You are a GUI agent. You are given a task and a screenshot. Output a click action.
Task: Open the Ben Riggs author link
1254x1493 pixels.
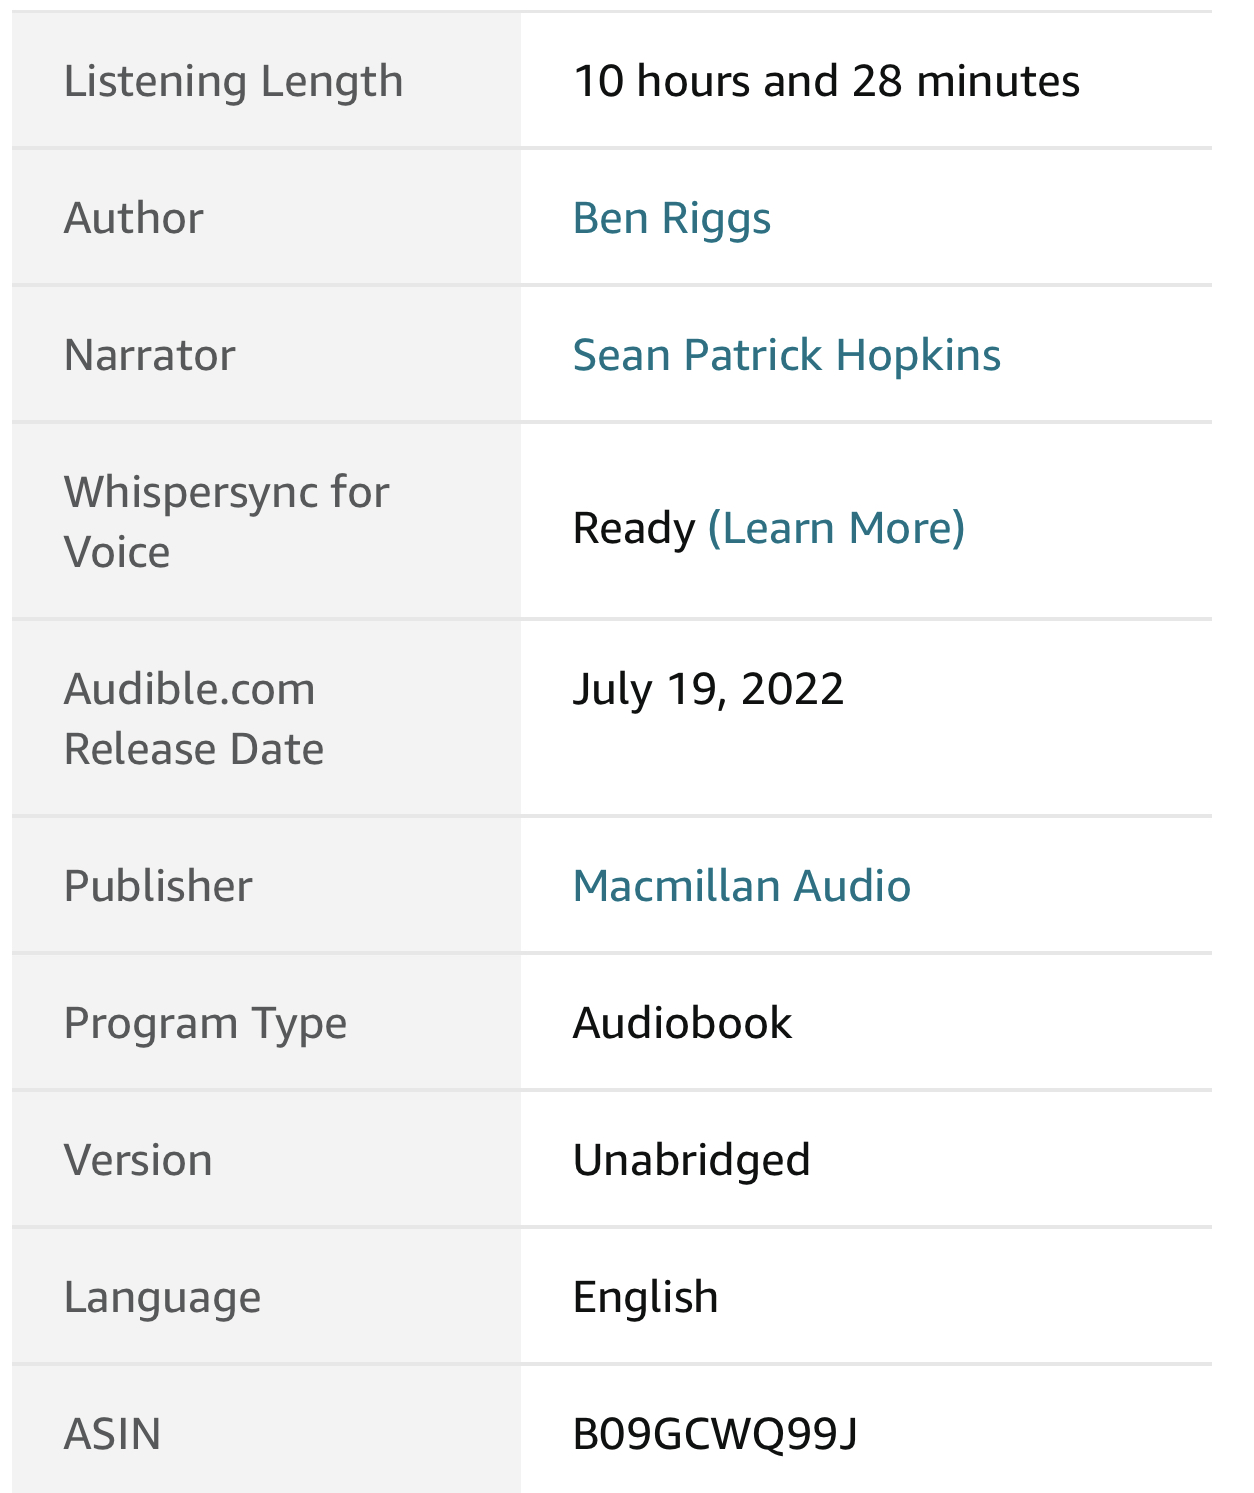(671, 218)
